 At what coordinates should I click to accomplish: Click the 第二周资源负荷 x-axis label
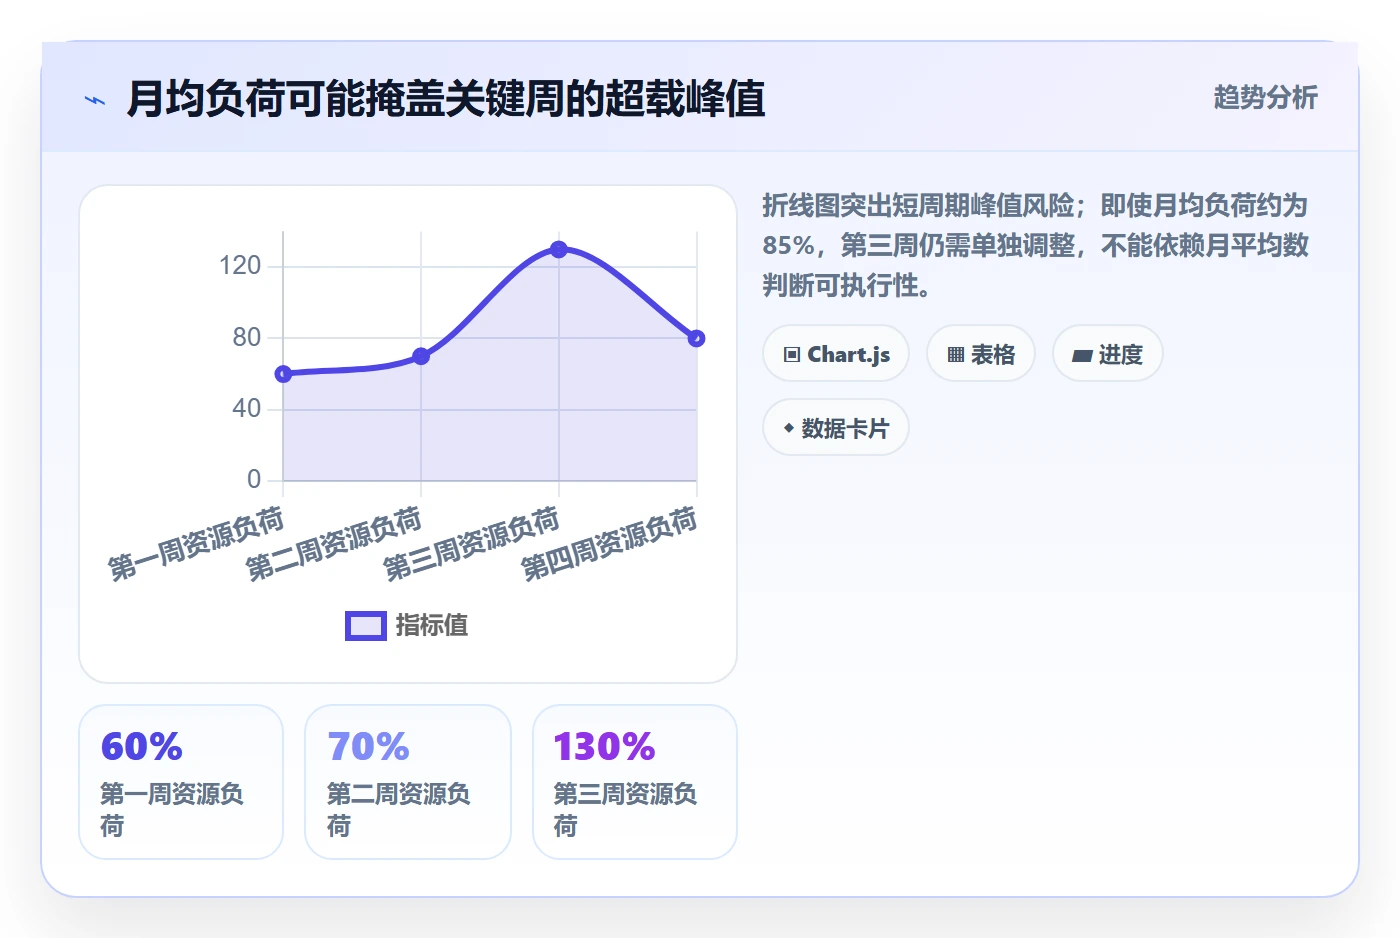[334, 544]
